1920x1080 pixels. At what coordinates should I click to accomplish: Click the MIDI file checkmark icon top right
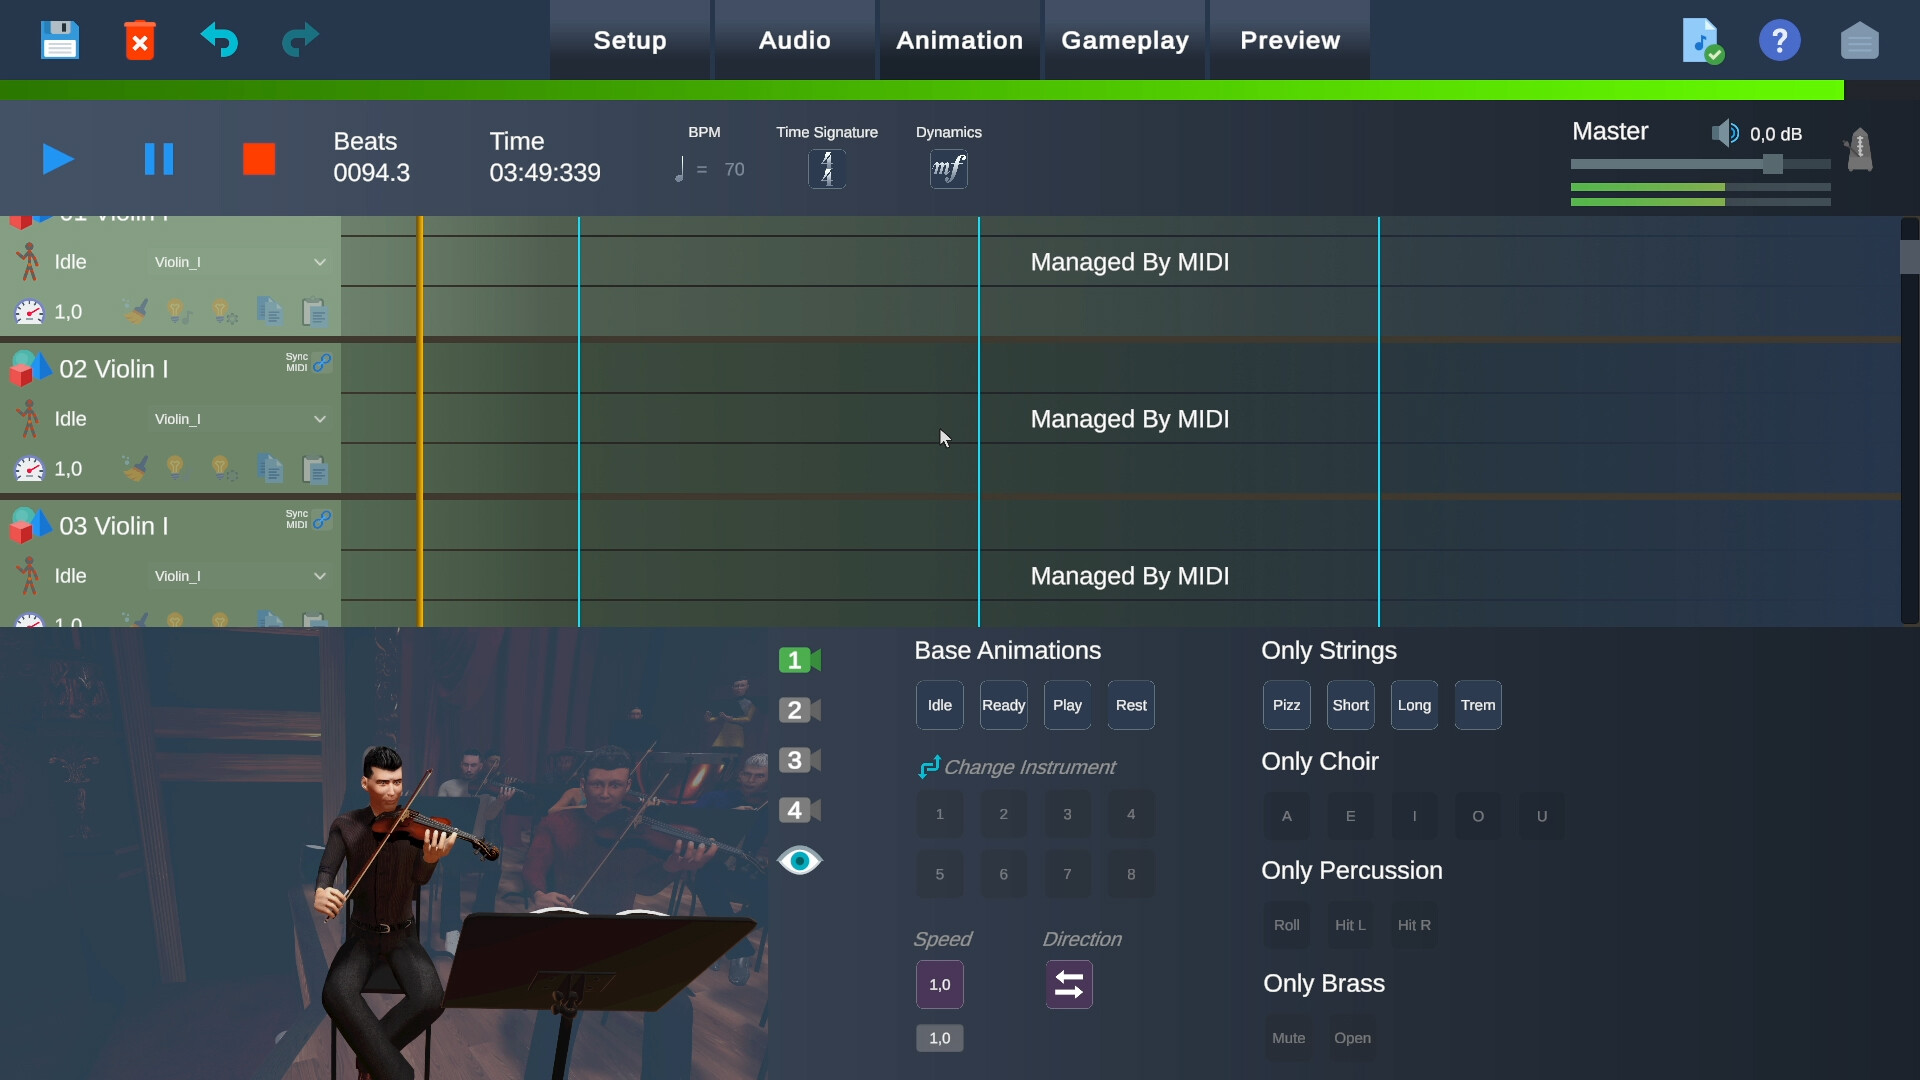click(x=1700, y=40)
